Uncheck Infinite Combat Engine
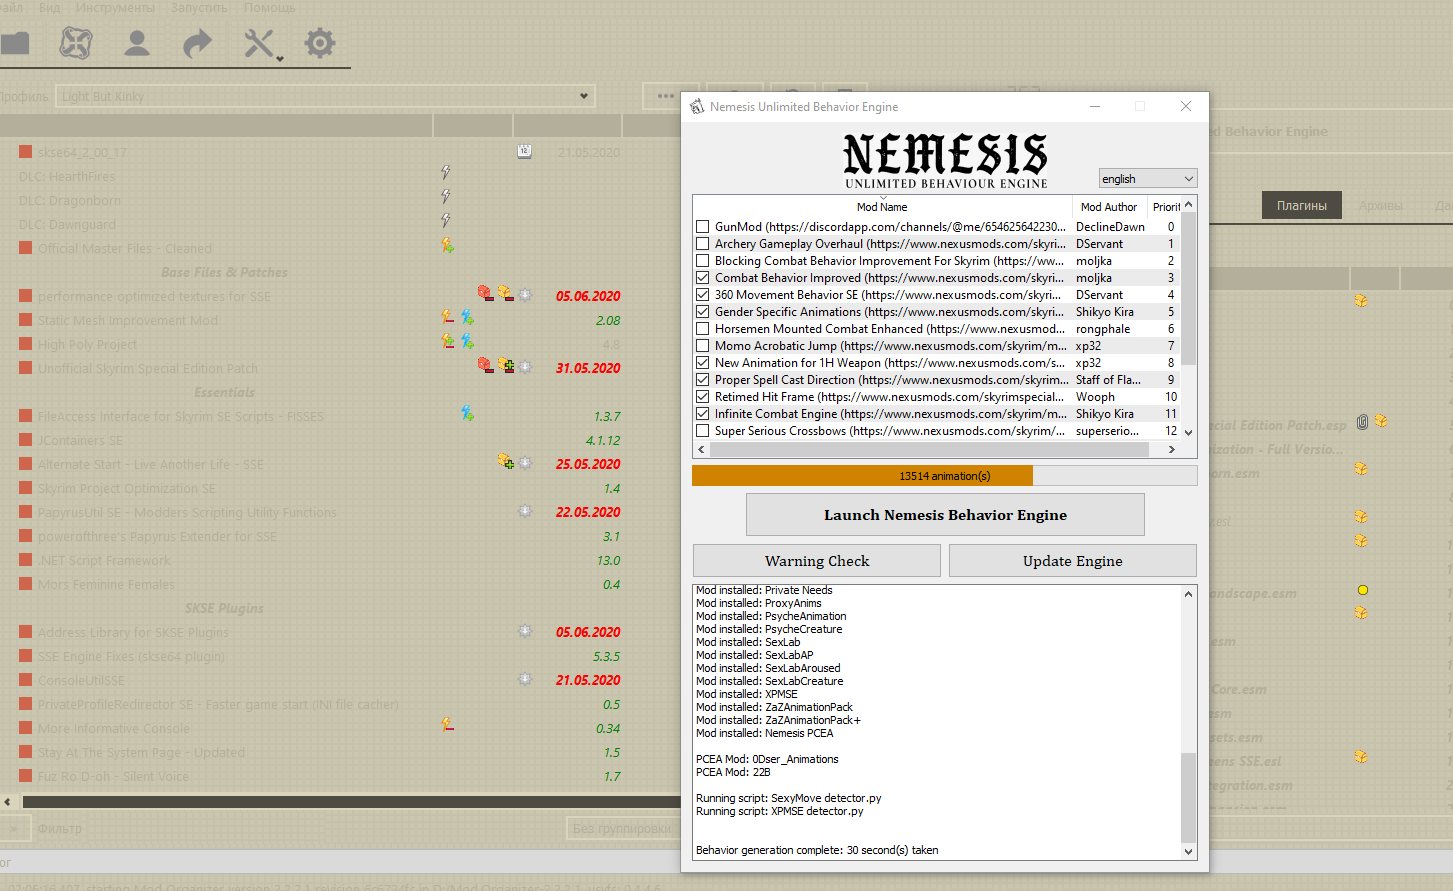Viewport: 1453px width, 891px height. coord(703,414)
